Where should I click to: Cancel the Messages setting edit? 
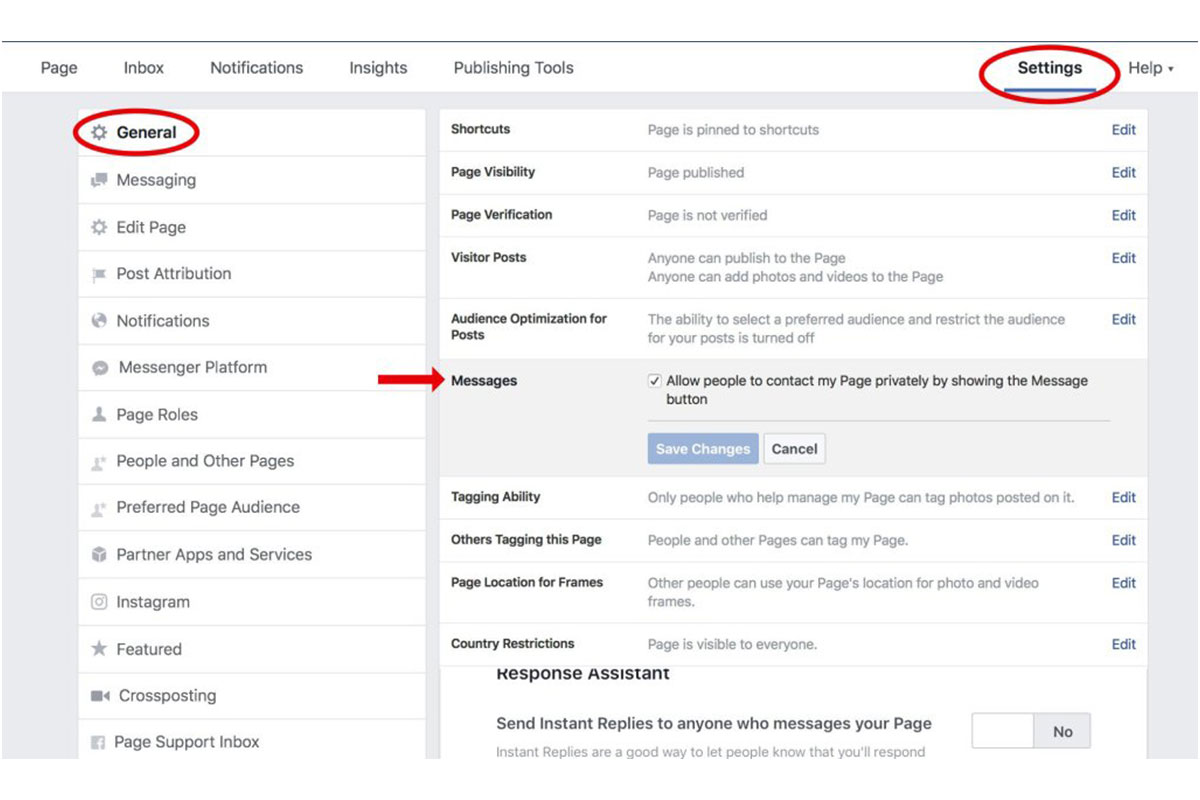click(794, 449)
